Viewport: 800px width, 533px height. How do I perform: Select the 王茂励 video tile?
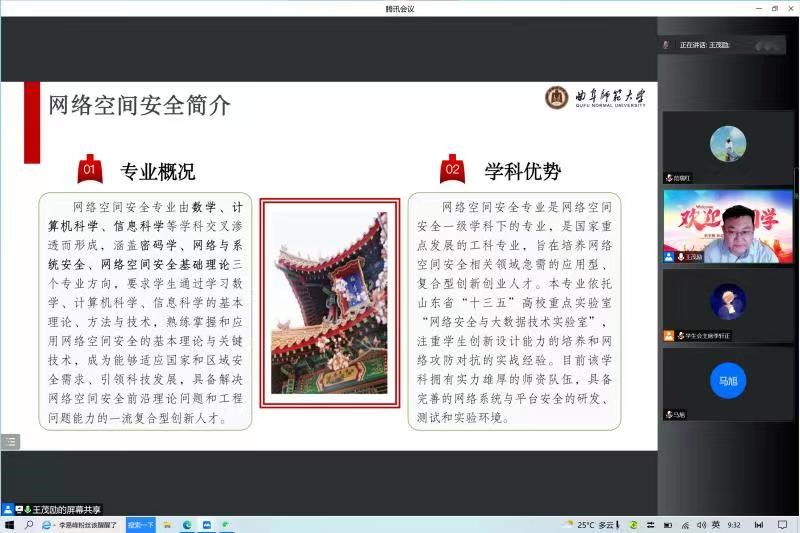point(728,226)
